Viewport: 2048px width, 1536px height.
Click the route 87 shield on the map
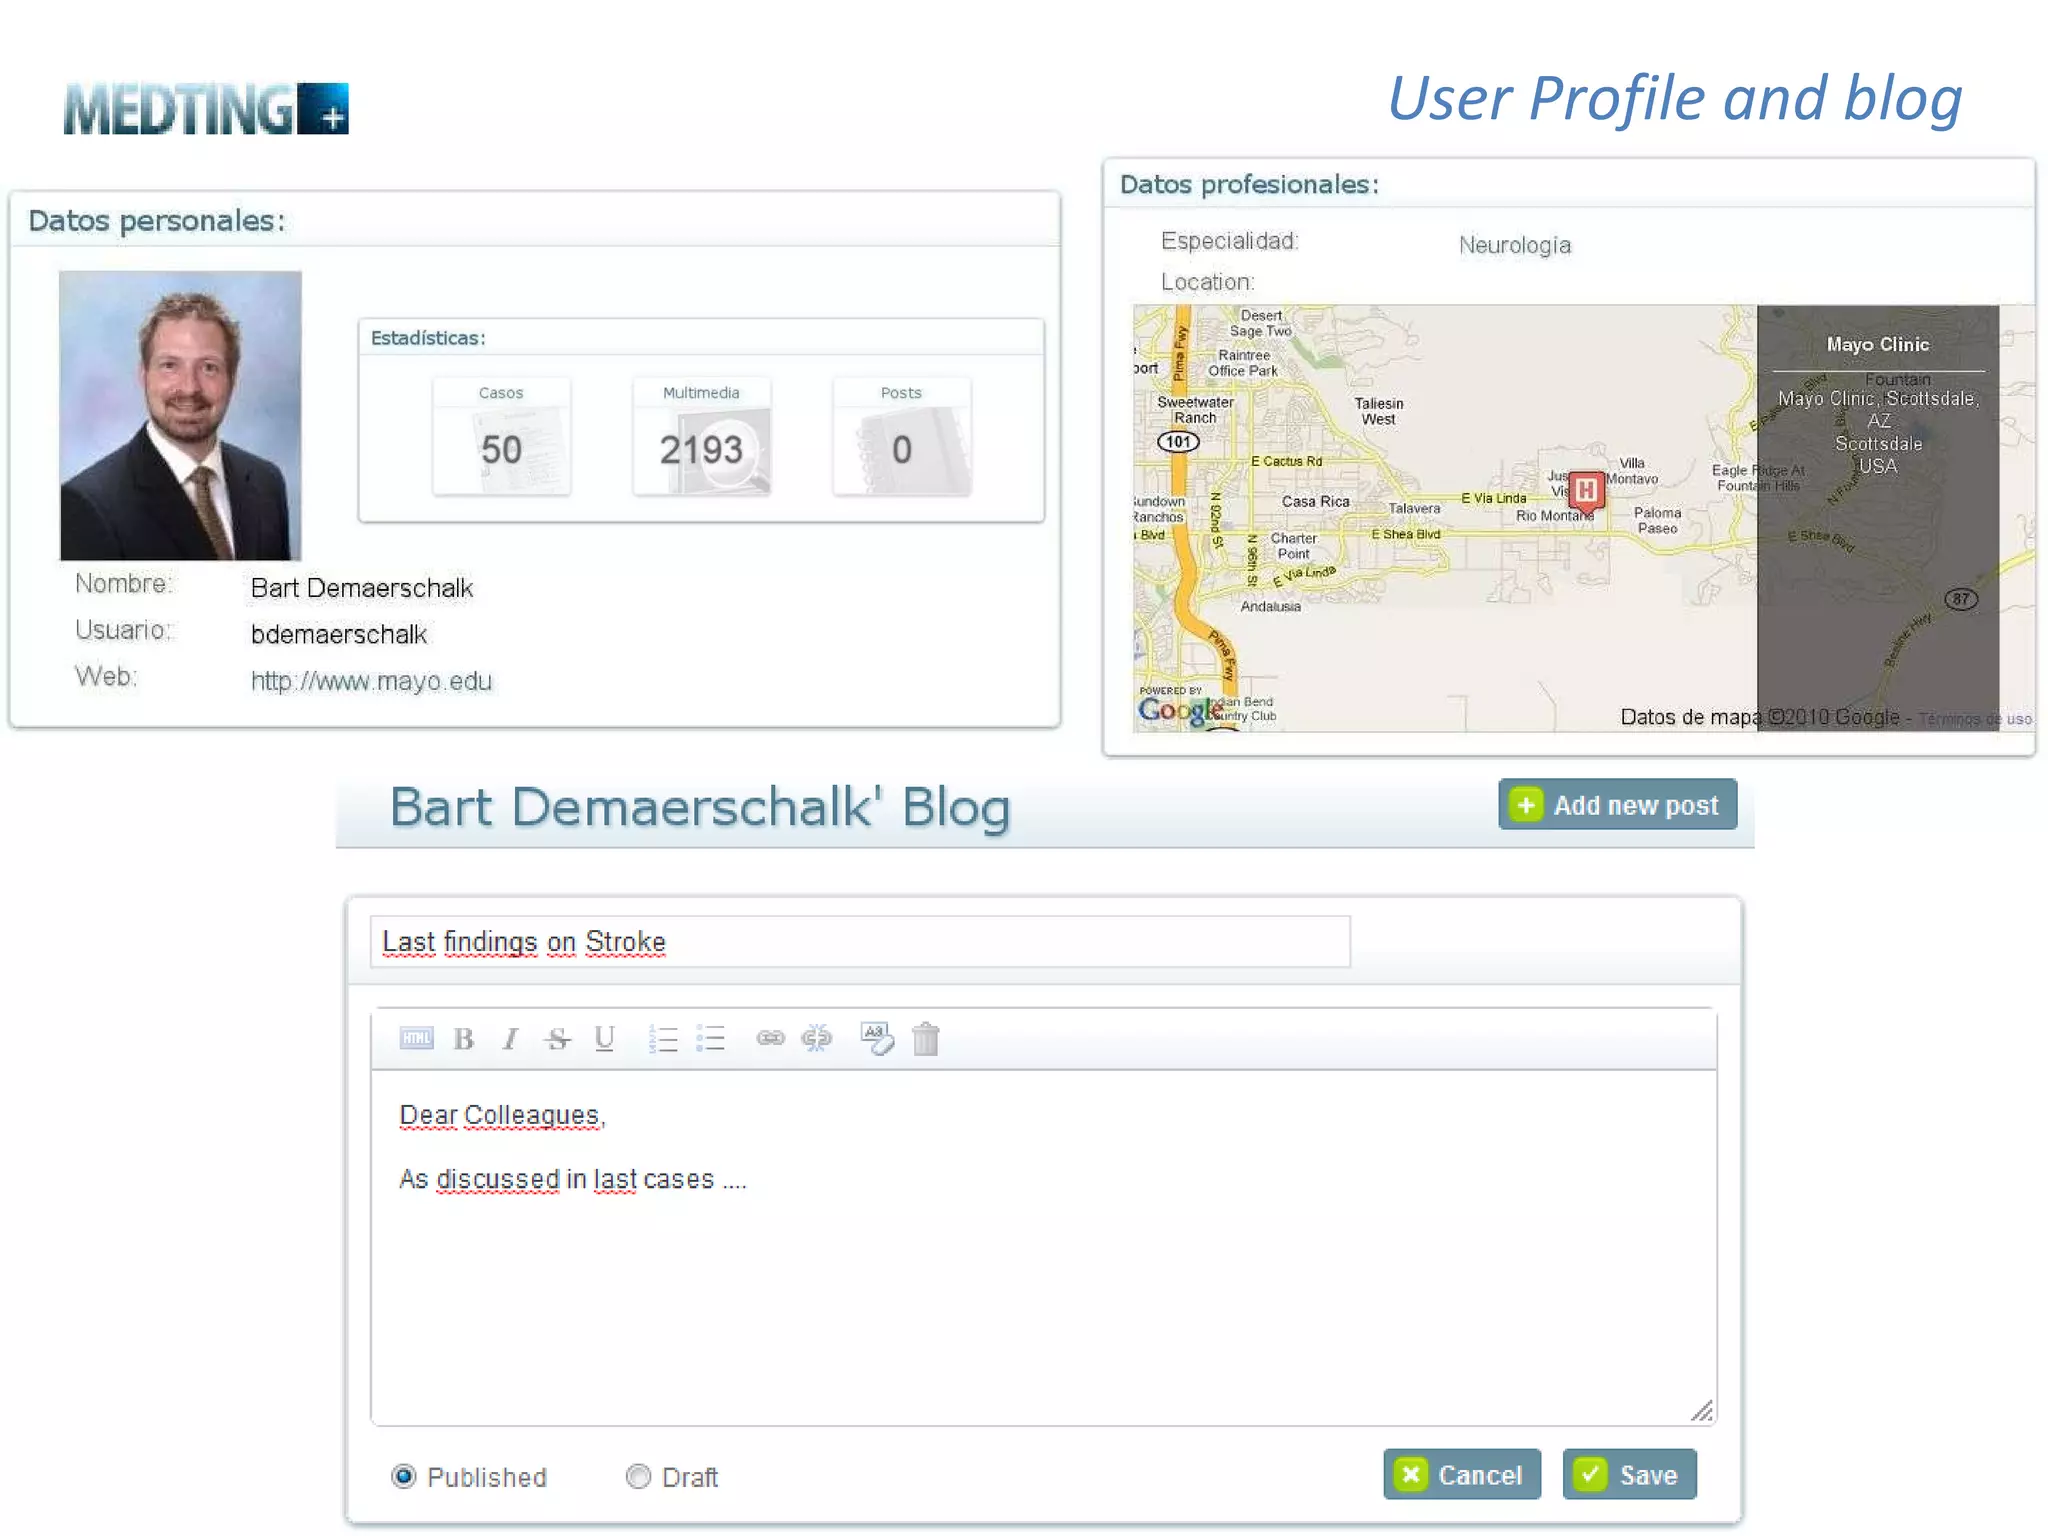coord(1961,599)
